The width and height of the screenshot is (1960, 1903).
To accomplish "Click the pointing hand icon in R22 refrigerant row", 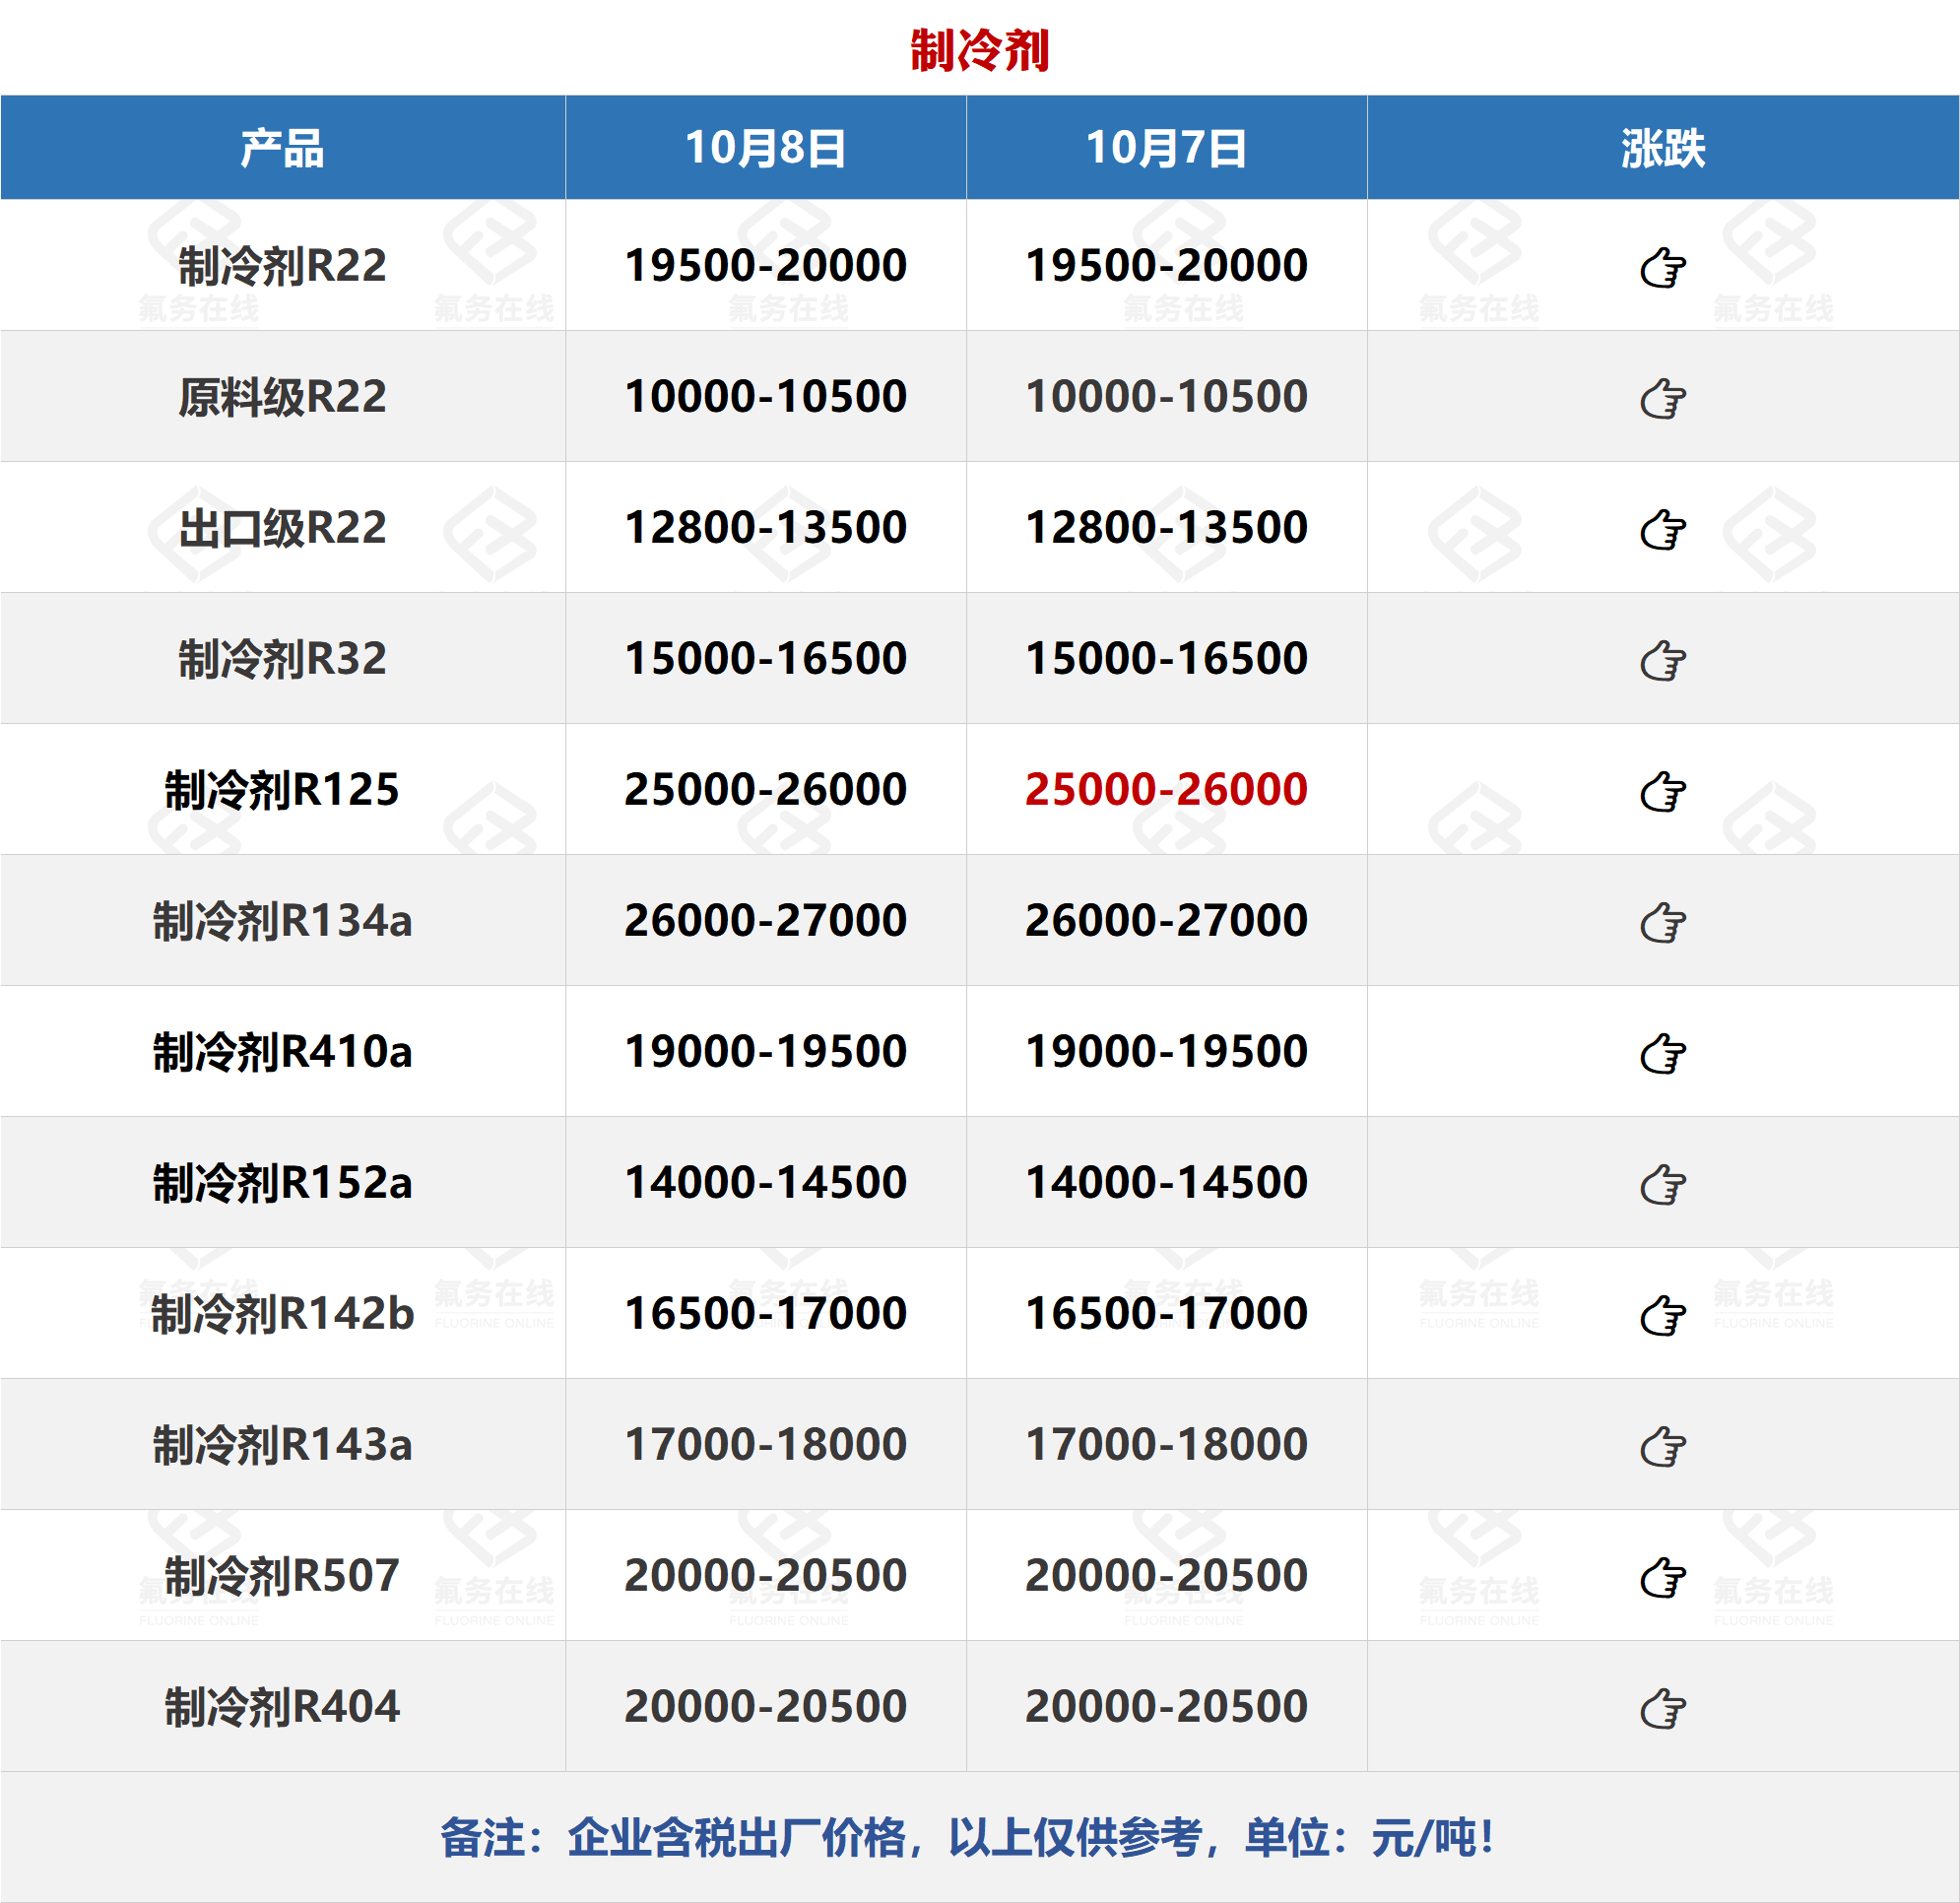I will pyautogui.click(x=1663, y=267).
